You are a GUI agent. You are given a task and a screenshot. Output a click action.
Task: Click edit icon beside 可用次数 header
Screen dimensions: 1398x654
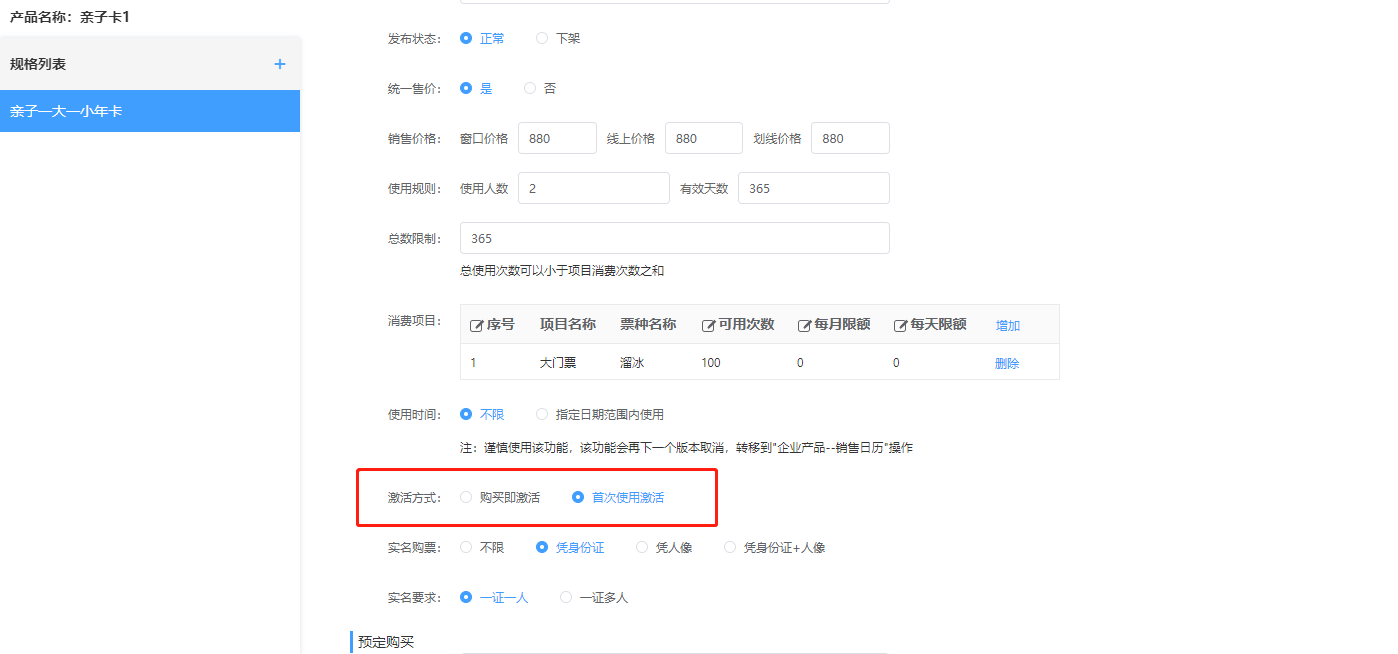(x=708, y=325)
